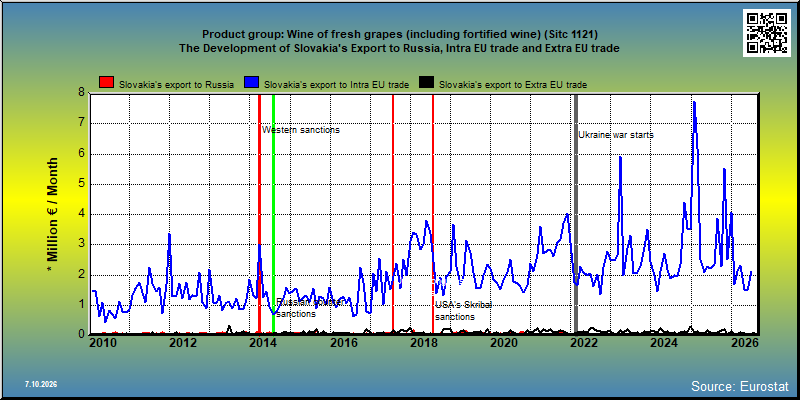800x400 pixels.
Task: Click the red Russia export legend swatch
Action: [107, 83]
